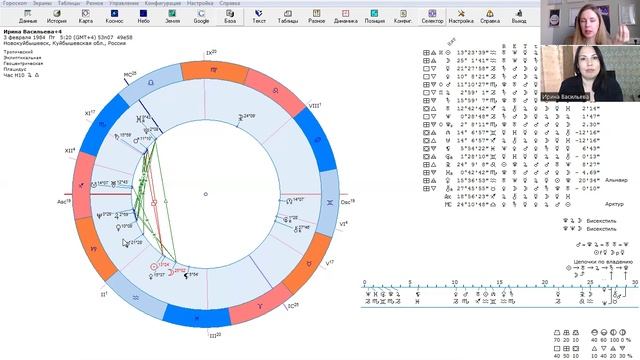Click the Asc label on chart
This screenshot has width=640, height=360.
click(x=64, y=202)
